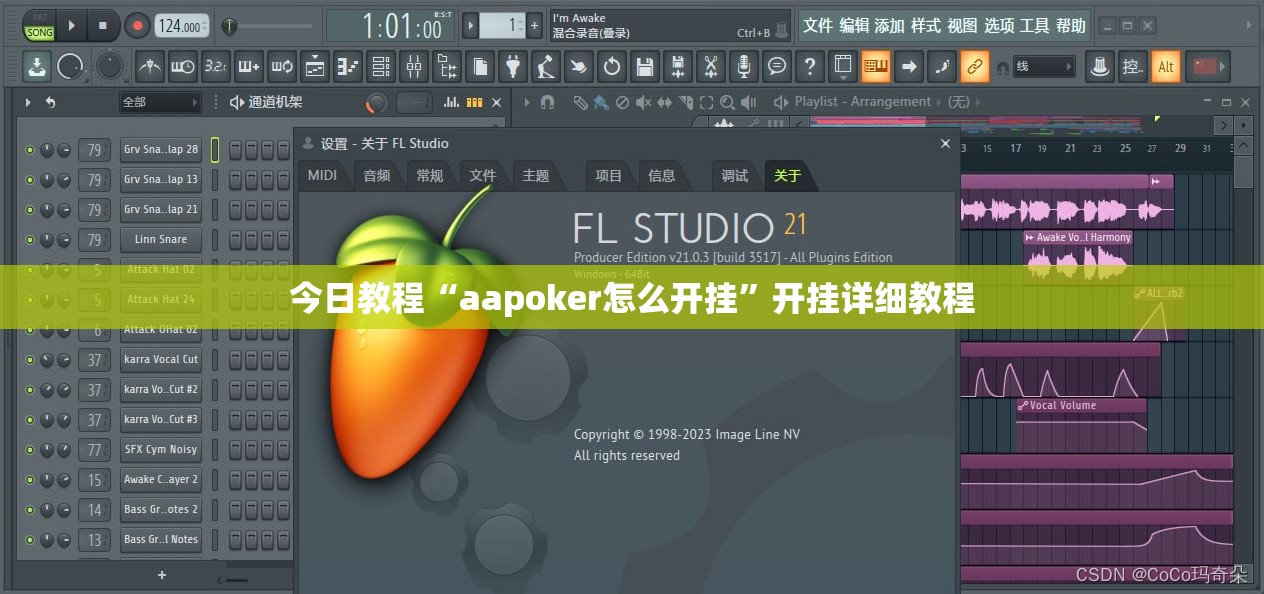The image size is (1264, 594).
Task: Open the 线 snap type dropdown
Action: click(1044, 67)
